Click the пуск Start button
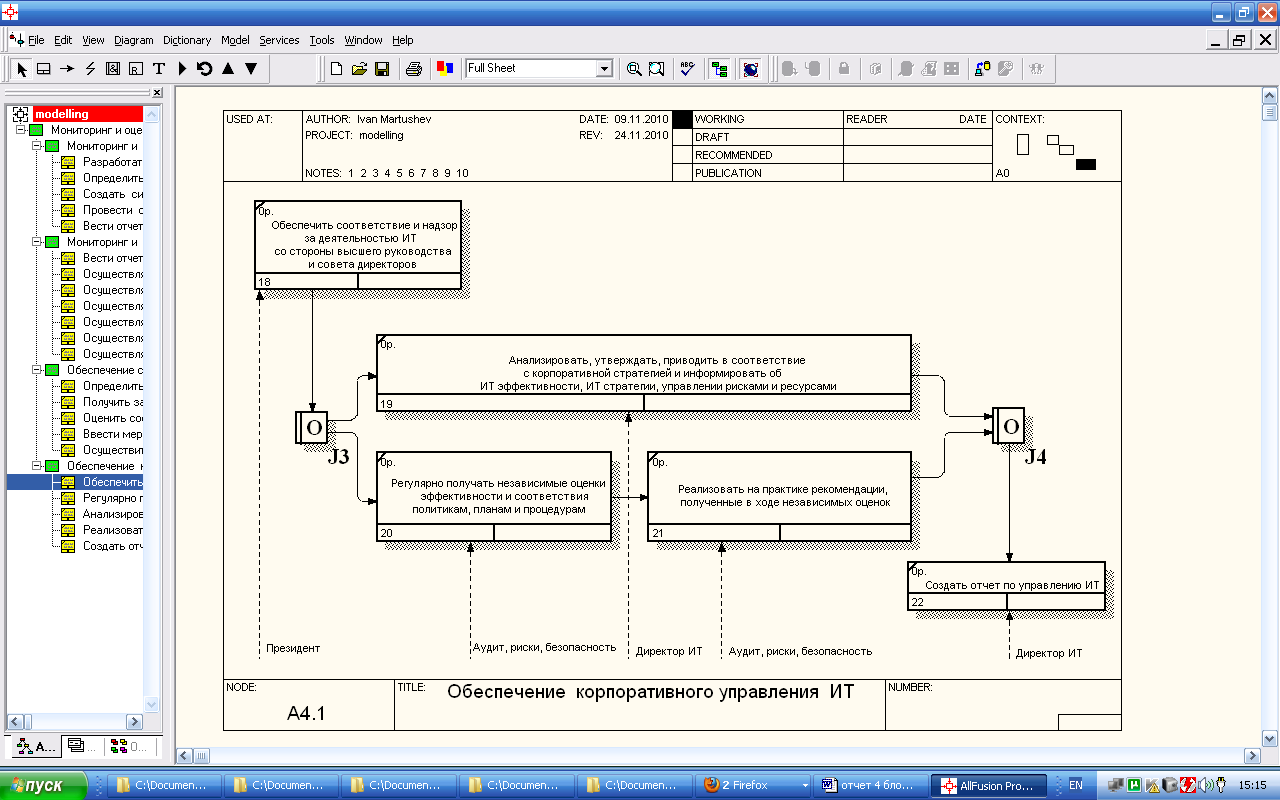This screenshot has height=800, width=1280. (44, 786)
